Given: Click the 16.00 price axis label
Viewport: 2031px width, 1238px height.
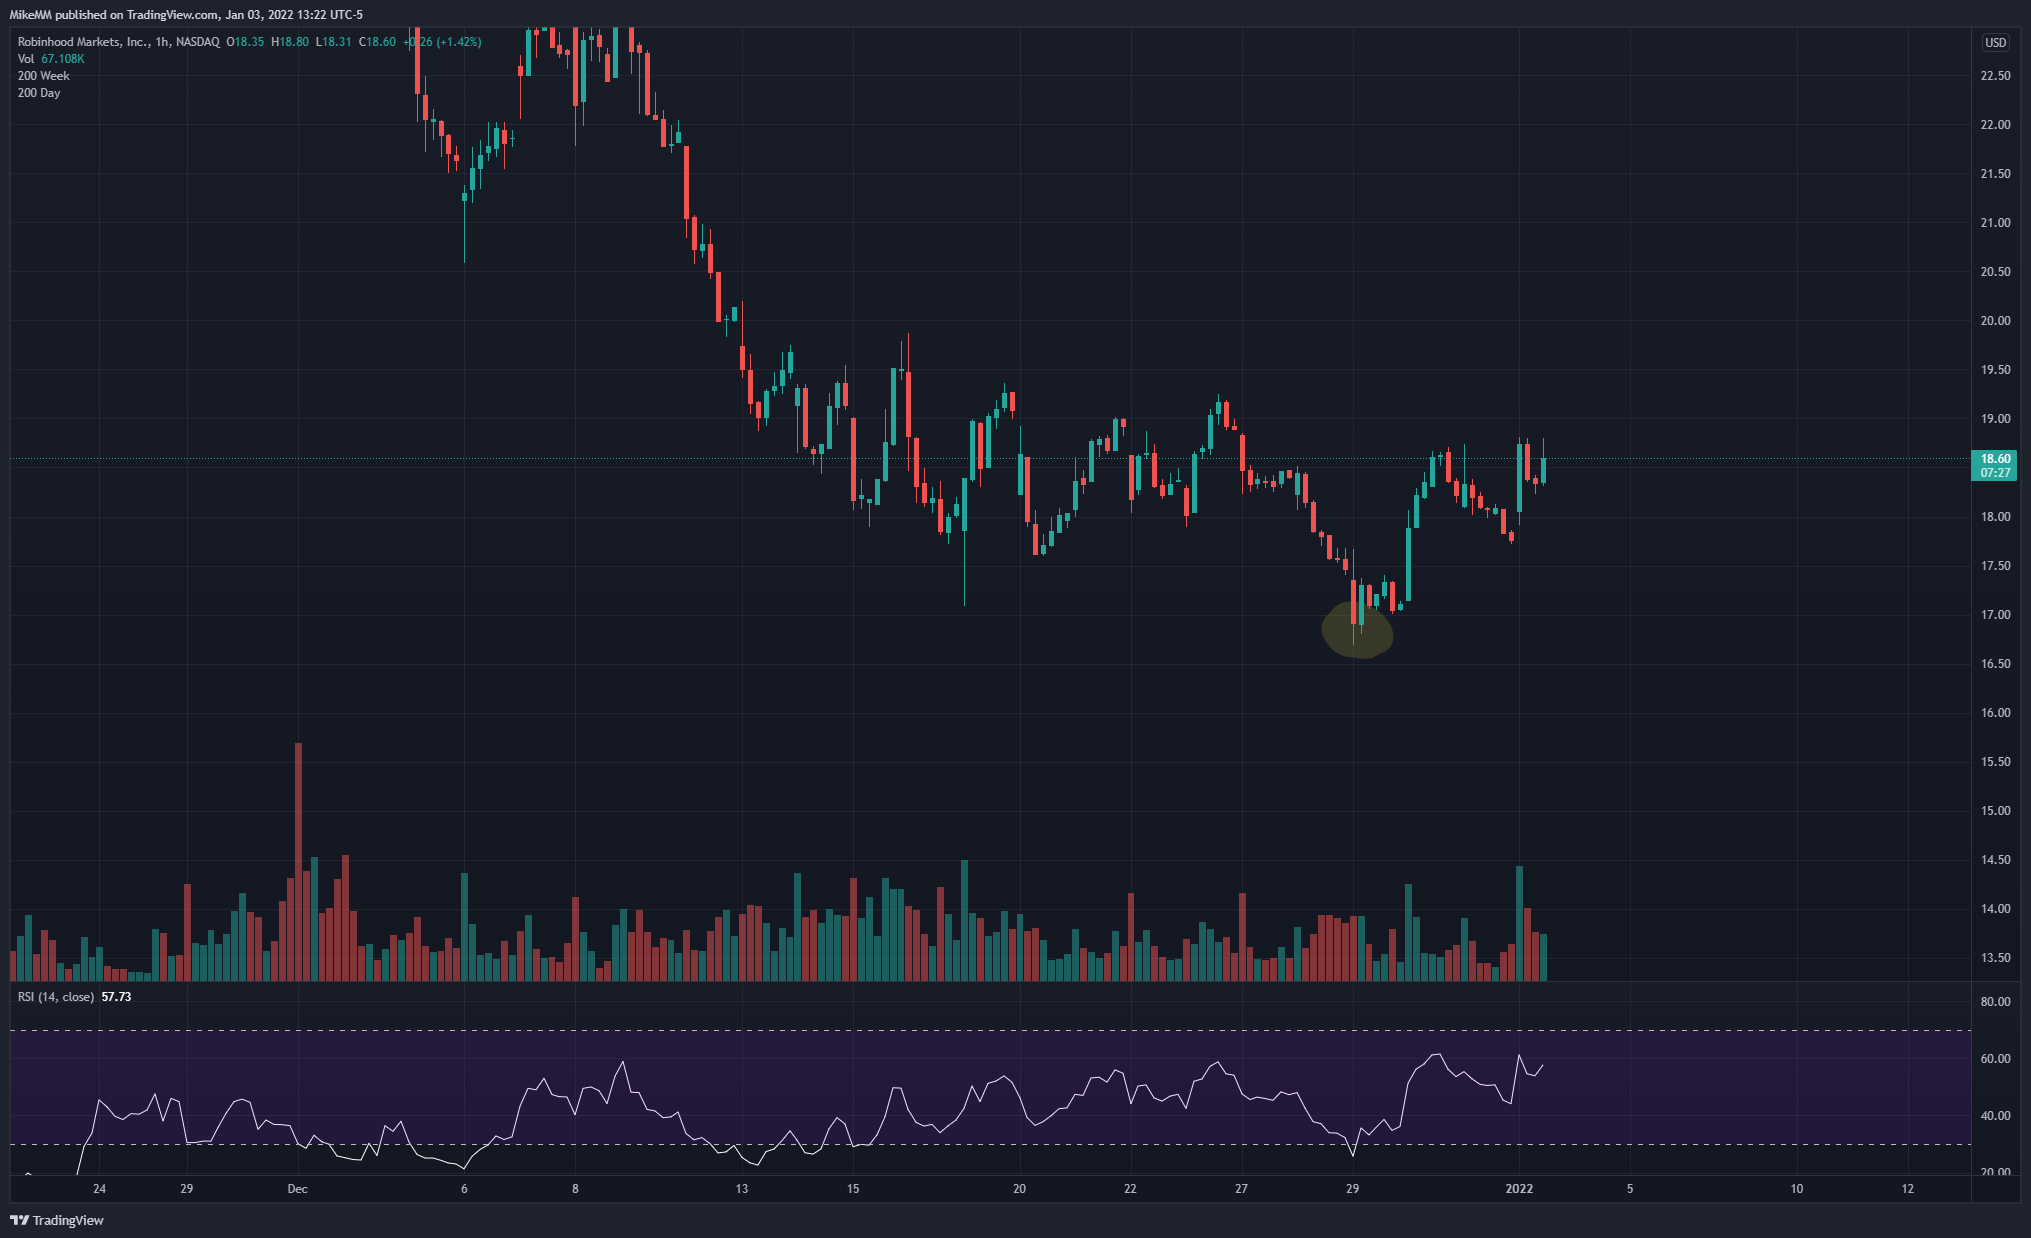Looking at the screenshot, I should click(x=1995, y=713).
